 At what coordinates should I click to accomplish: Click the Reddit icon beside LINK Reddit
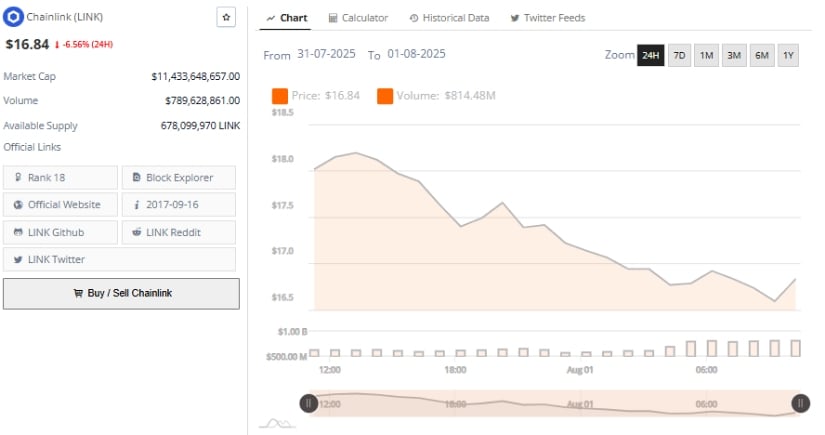[137, 232]
